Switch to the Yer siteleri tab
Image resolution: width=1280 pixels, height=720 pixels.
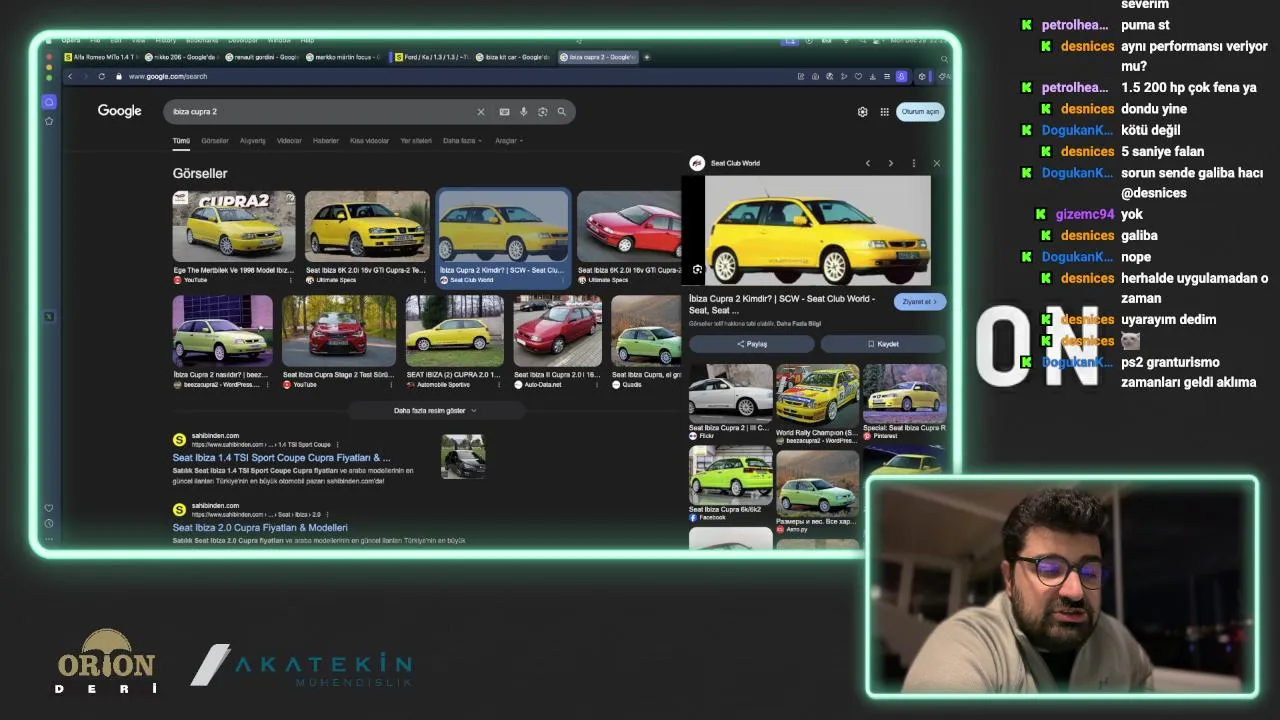tap(416, 141)
